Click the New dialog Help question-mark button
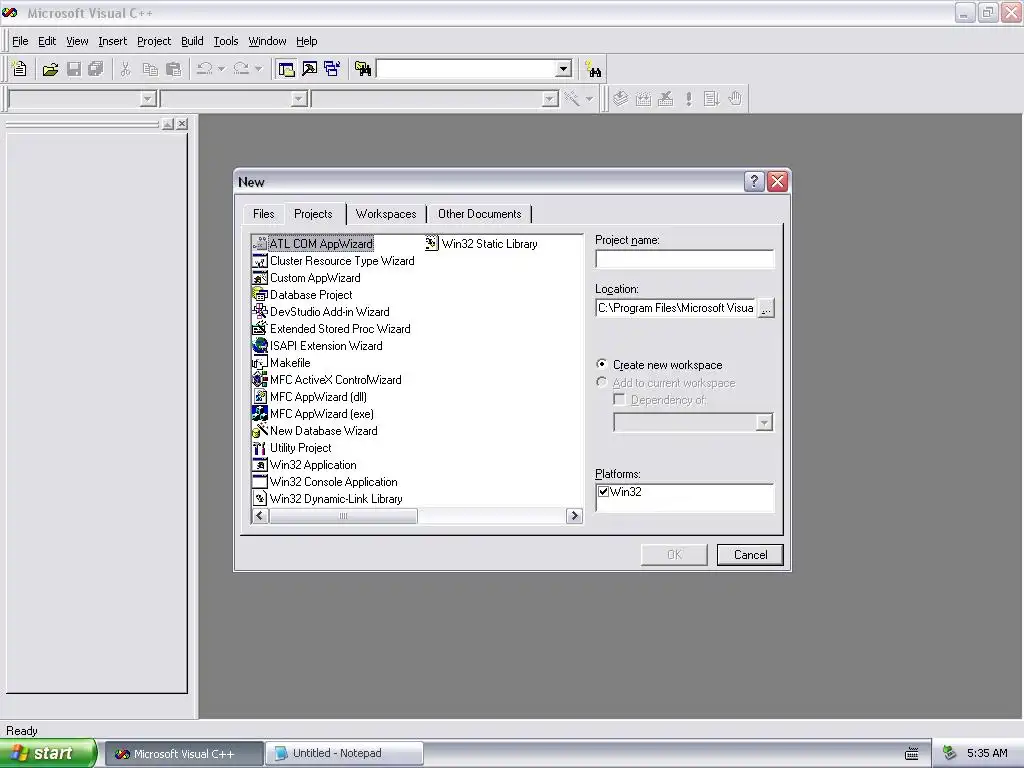1024x768 pixels. tap(754, 182)
